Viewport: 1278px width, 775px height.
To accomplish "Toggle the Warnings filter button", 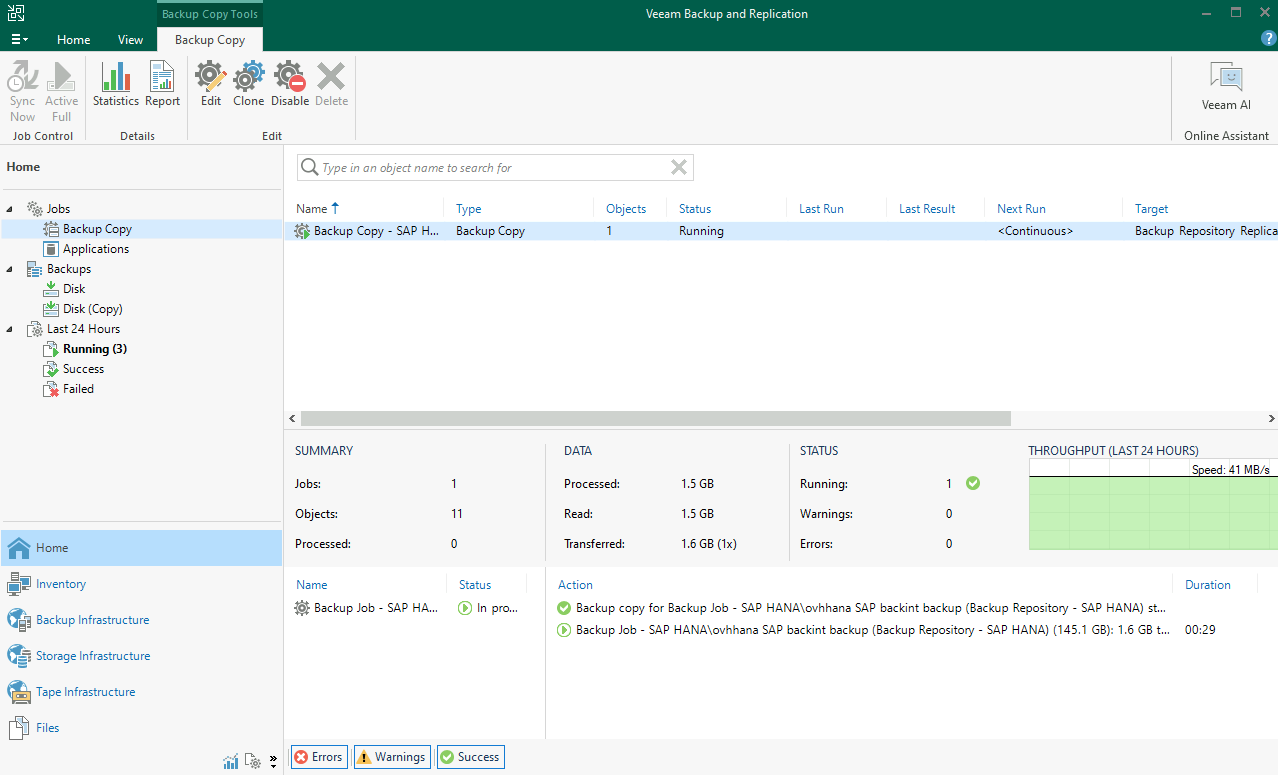I will point(391,757).
